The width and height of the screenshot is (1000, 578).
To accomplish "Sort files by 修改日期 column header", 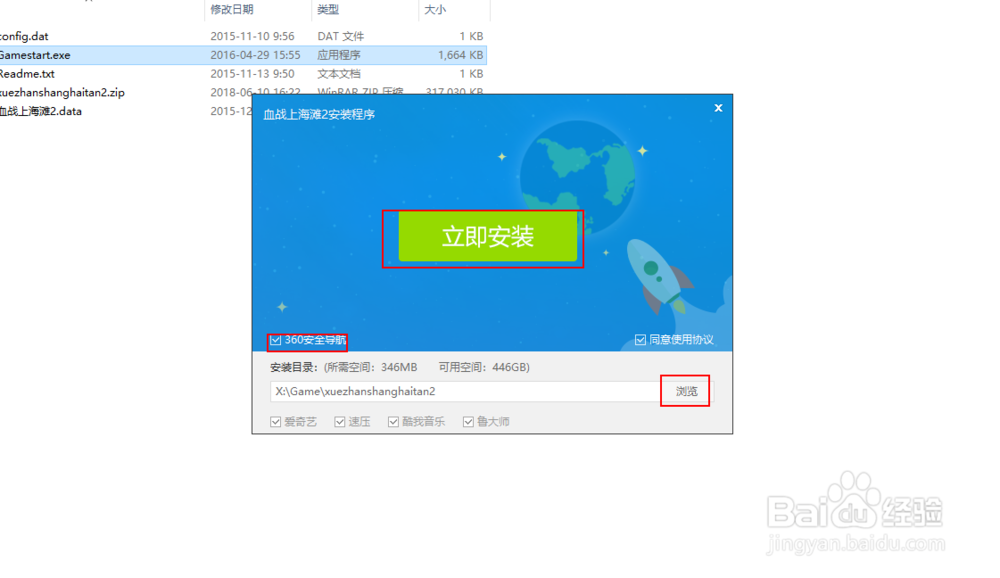I will (x=232, y=10).
